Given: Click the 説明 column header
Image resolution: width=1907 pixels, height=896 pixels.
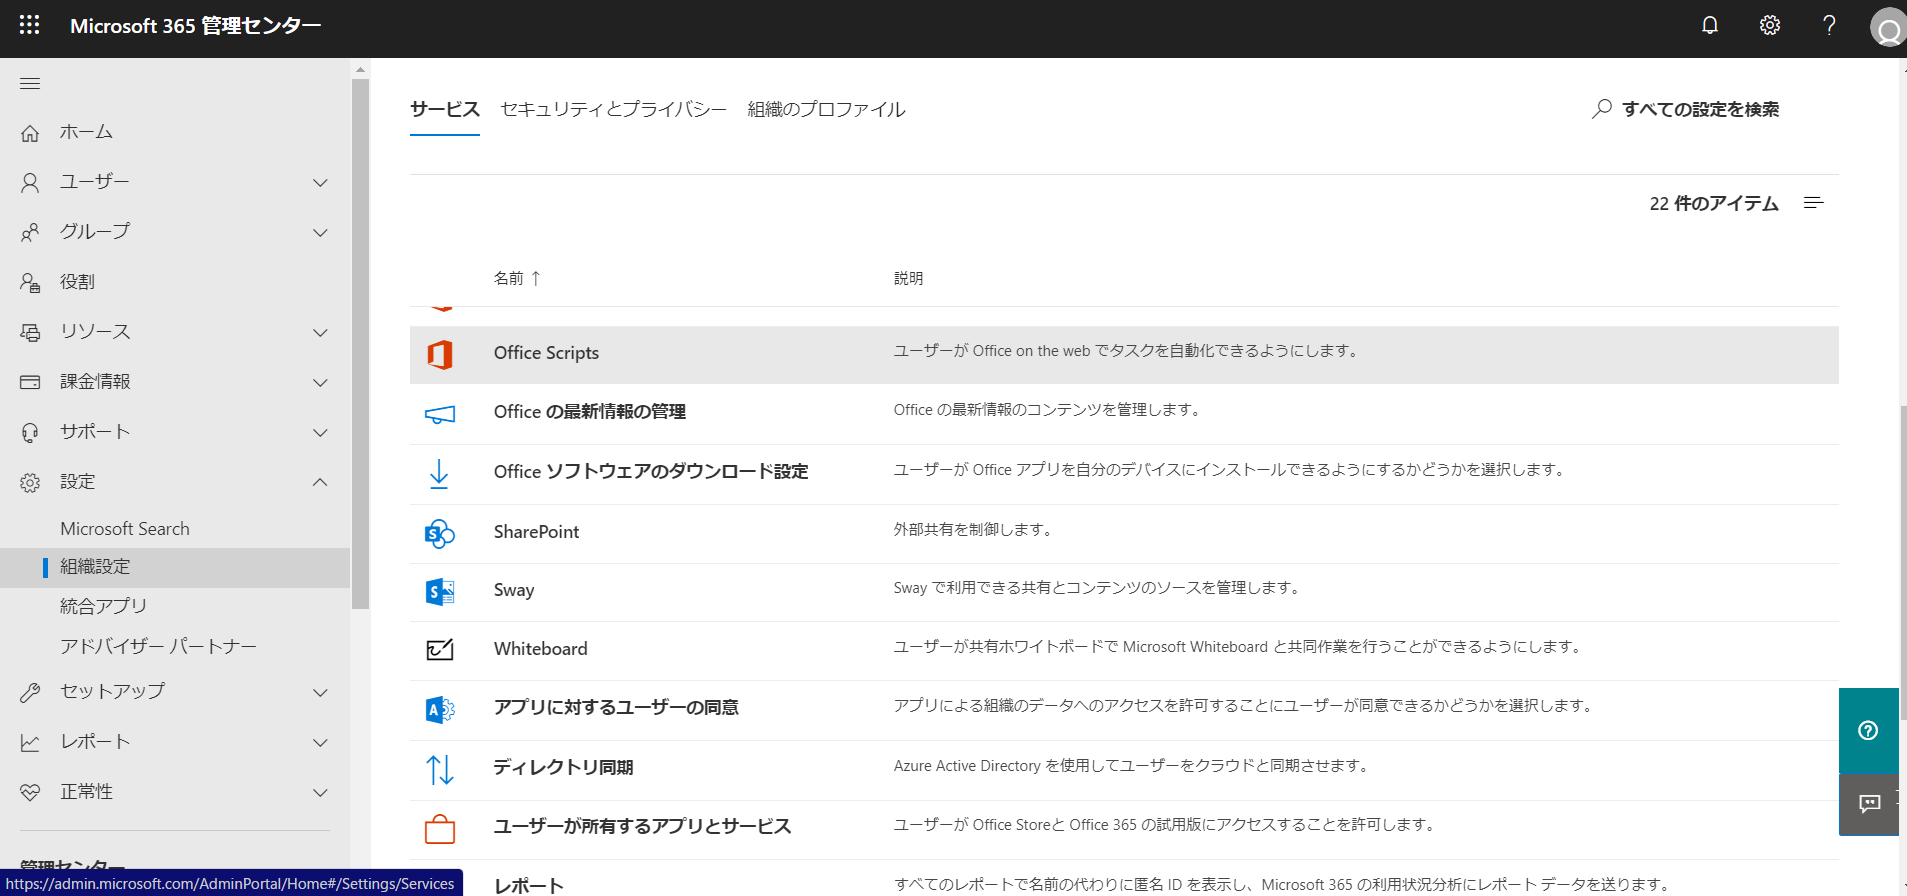Looking at the screenshot, I should pyautogui.click(x=909, y=278).
